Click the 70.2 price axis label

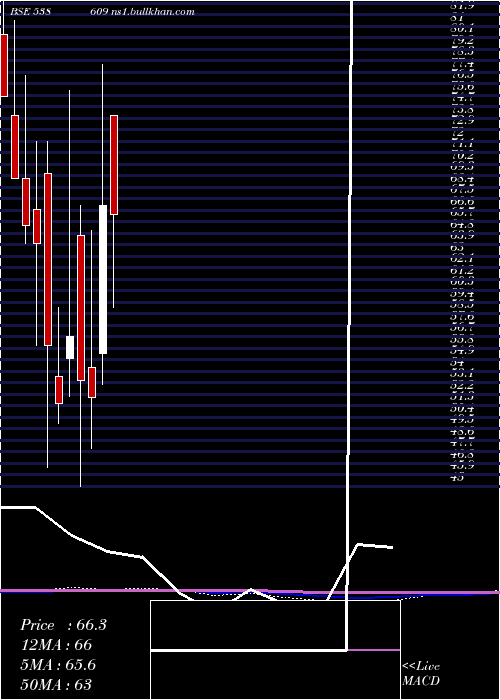(464, 156)
